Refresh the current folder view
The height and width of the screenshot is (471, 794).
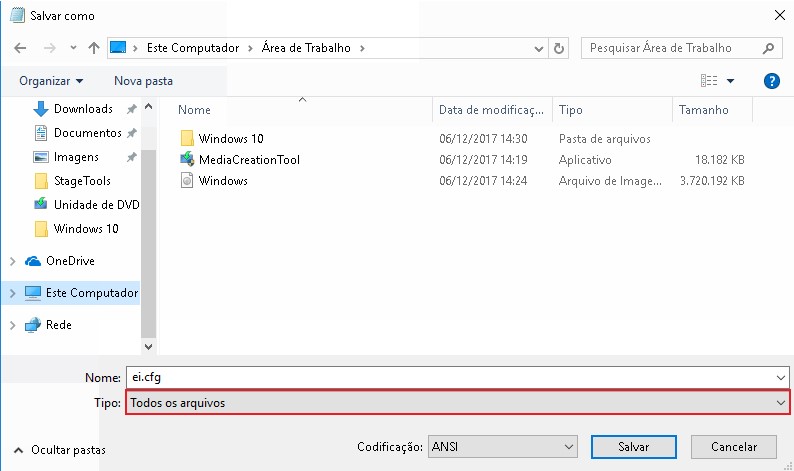pos(559,49)
